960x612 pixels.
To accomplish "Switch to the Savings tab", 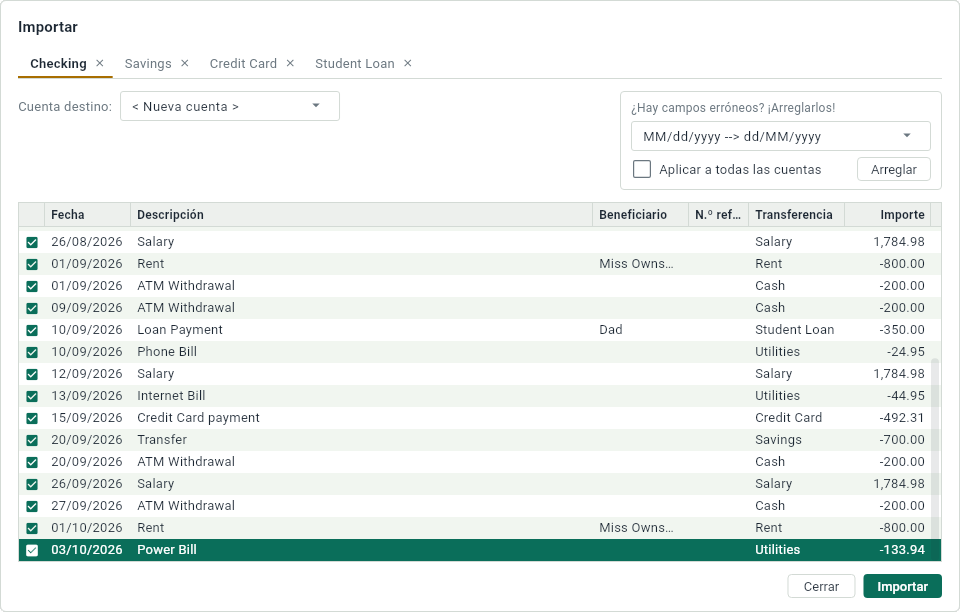I will tap(148, 64).
